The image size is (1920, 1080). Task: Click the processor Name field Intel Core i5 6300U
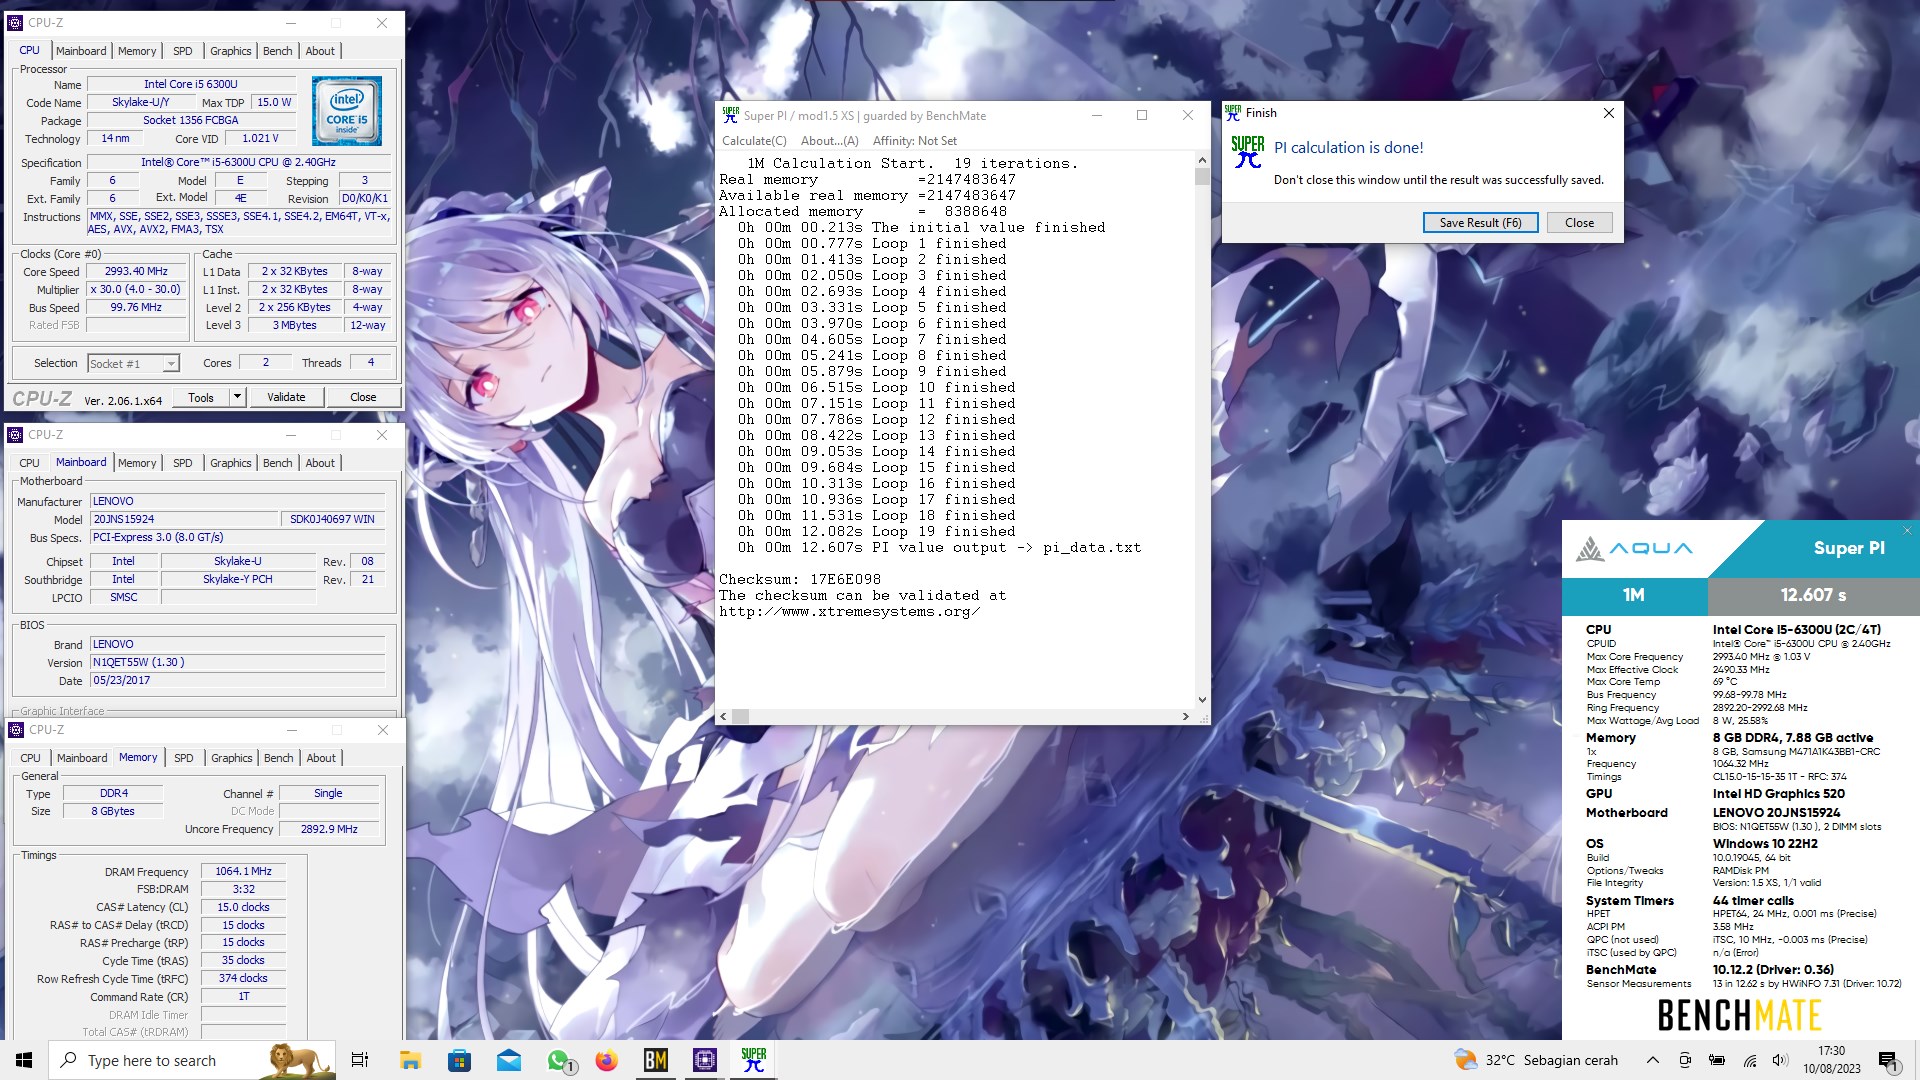[191, 84]
